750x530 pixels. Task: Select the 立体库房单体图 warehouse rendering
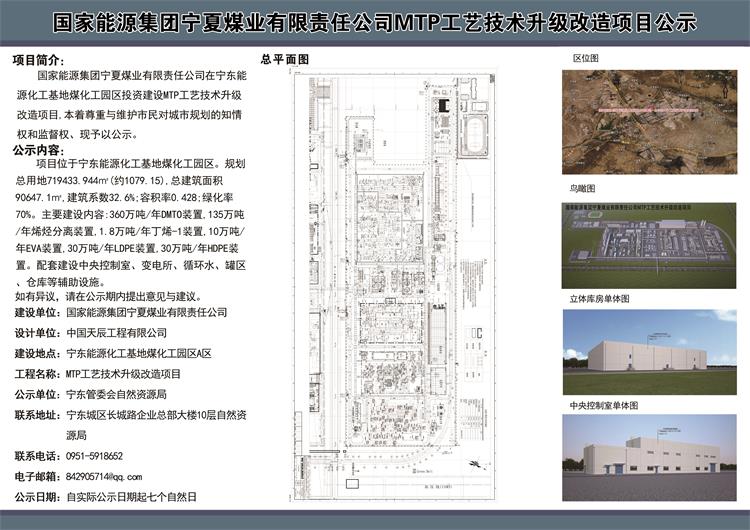tap(648, 351)
